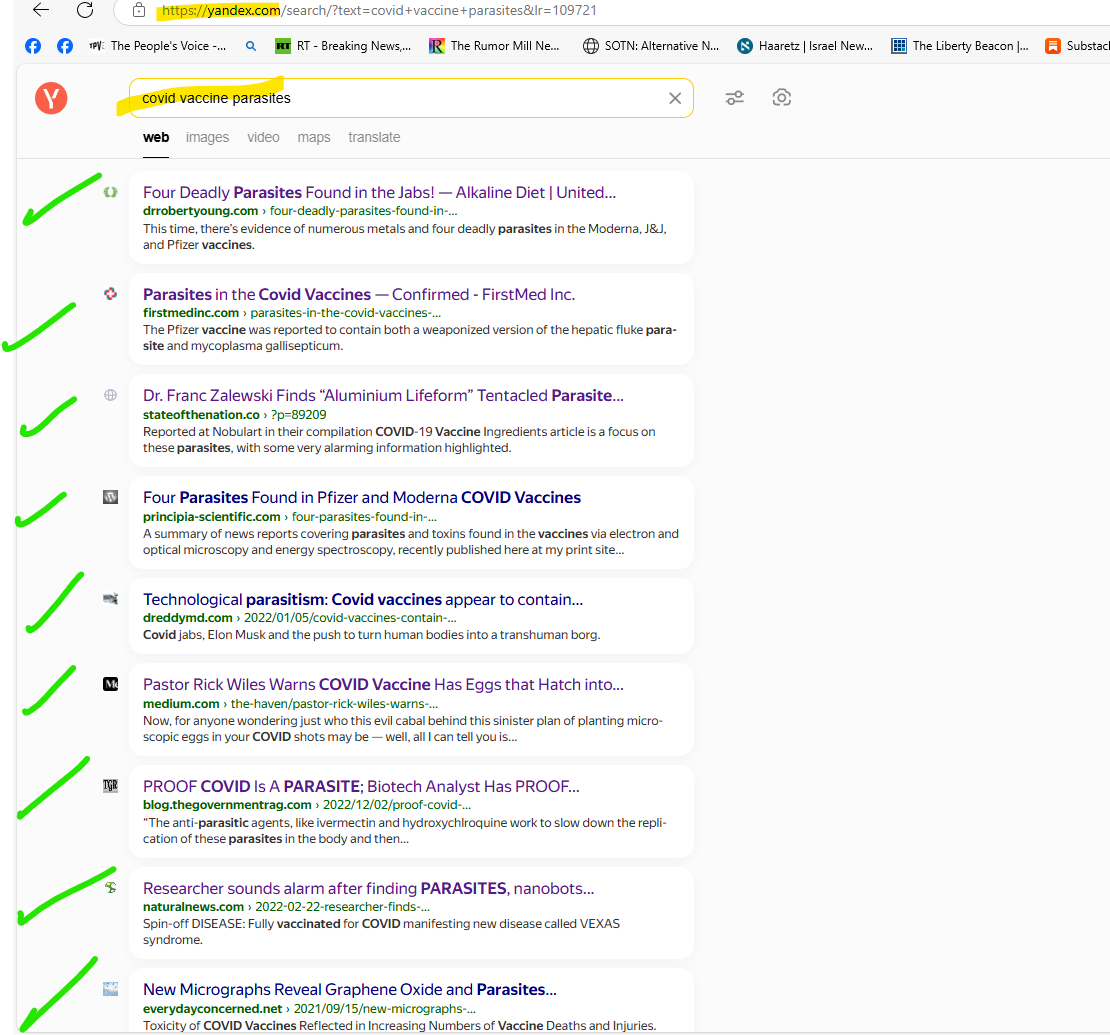This screenshot has height=1035, width=1110.
Task: Click FirstMed result favicon
Action: 110,294
